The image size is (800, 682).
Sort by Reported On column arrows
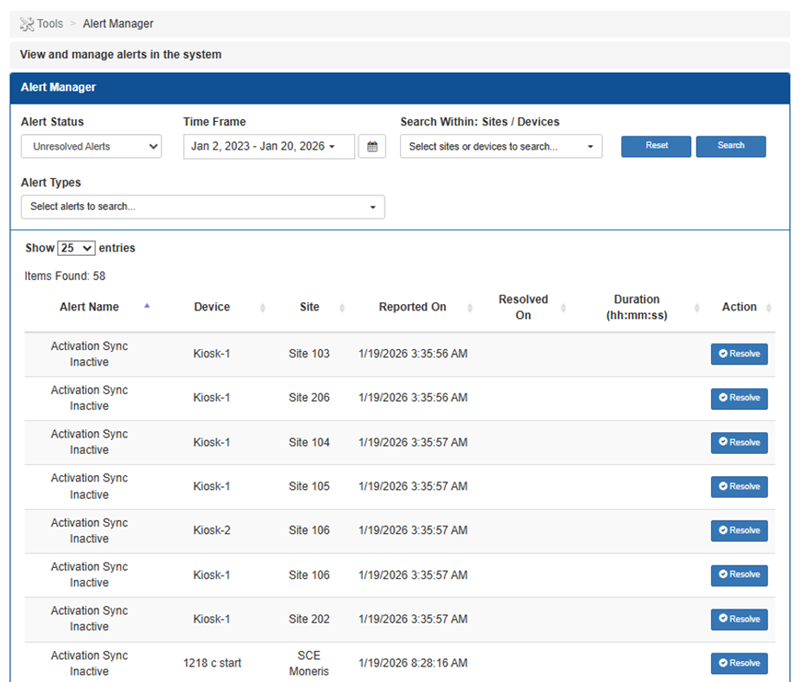click(x=470, y=308)
